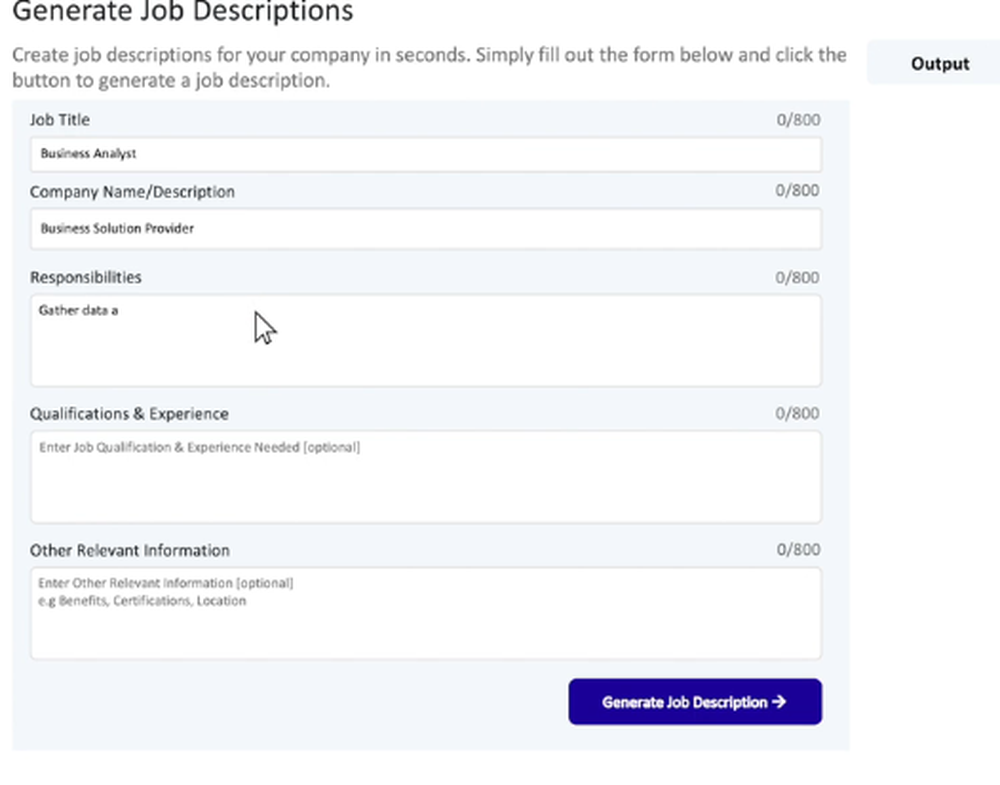Viewport: 1000px width, 785px height.
Task: Click the form instructions paragraph text
Action: point(429,67)
